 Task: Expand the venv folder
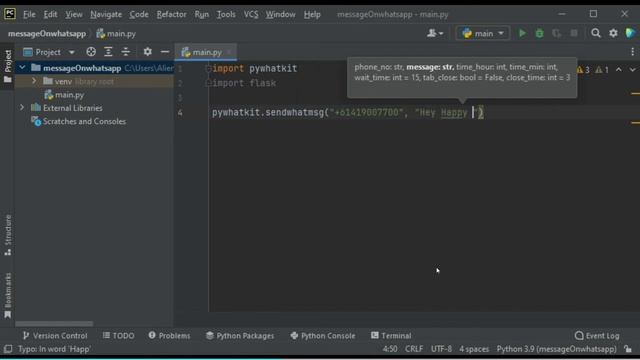point(34,81)
